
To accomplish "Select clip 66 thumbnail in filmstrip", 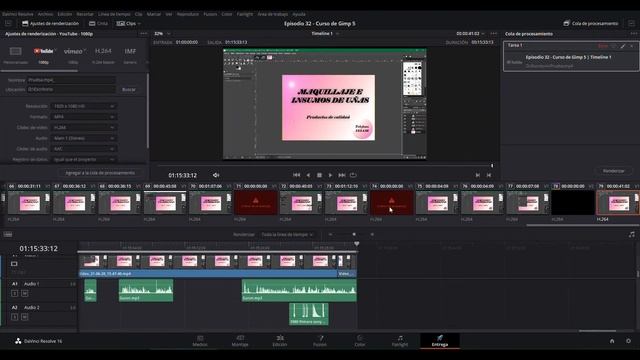I will [29, 202].
